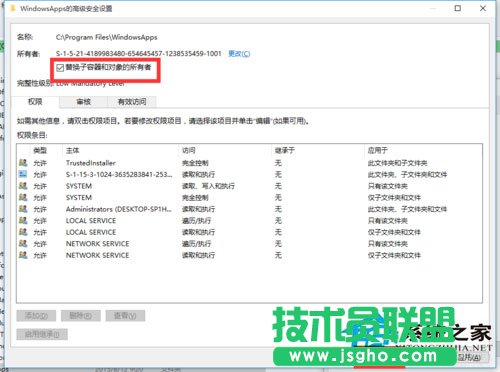Select SYSTEM entry applying to 只有该文件夹
The width and height of the screenshot is (500, 372).
(249, 186)
